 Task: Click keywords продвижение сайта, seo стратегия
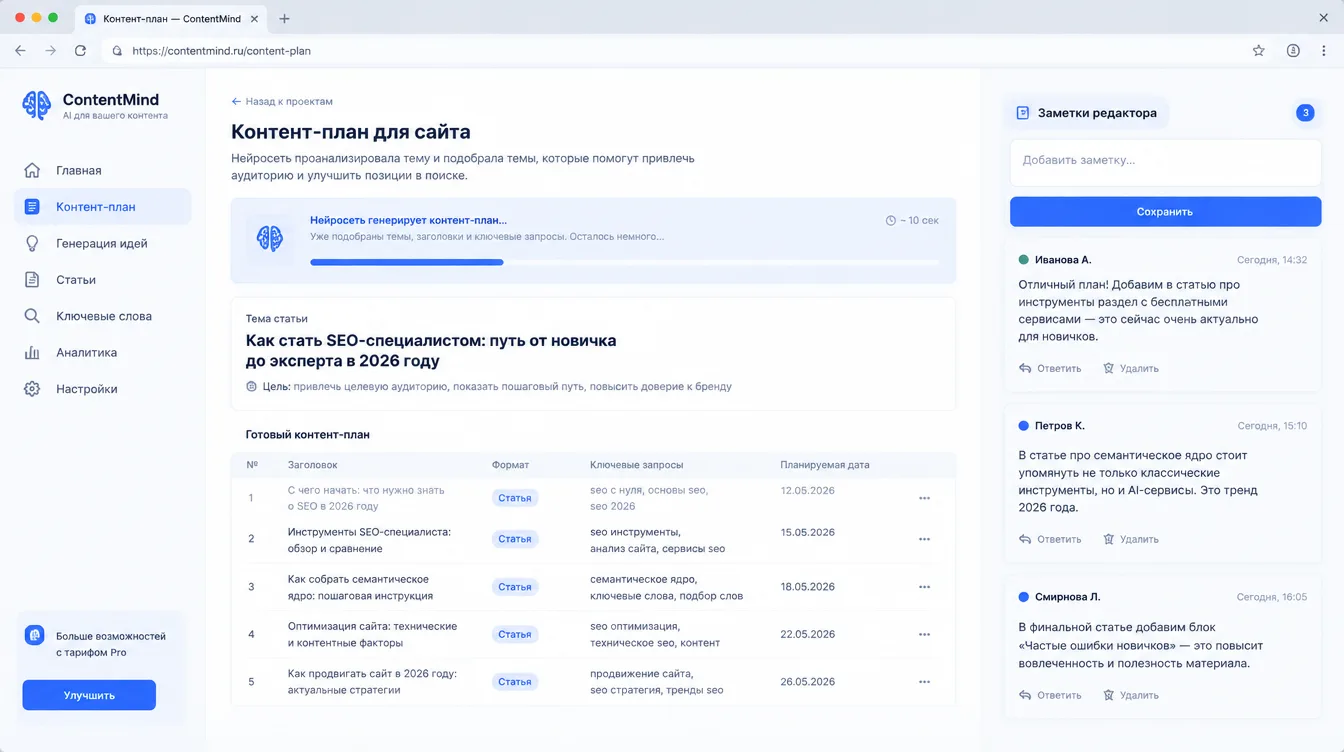657,682
